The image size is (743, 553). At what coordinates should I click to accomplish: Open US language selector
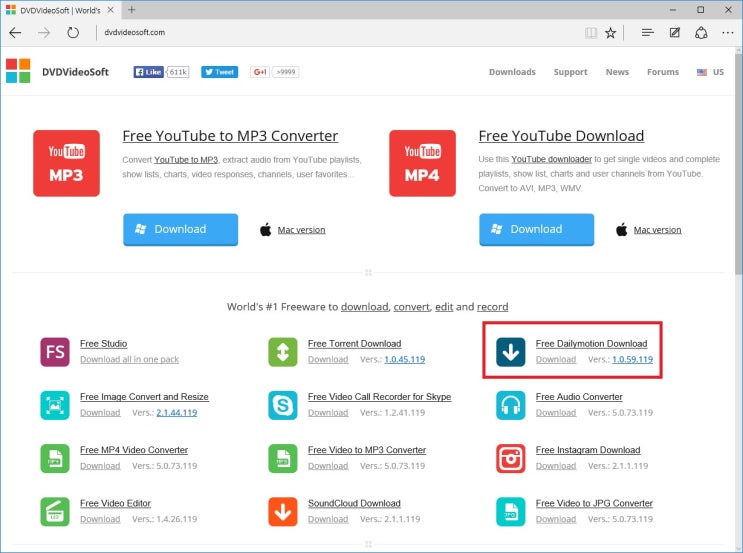pos(710,72)
